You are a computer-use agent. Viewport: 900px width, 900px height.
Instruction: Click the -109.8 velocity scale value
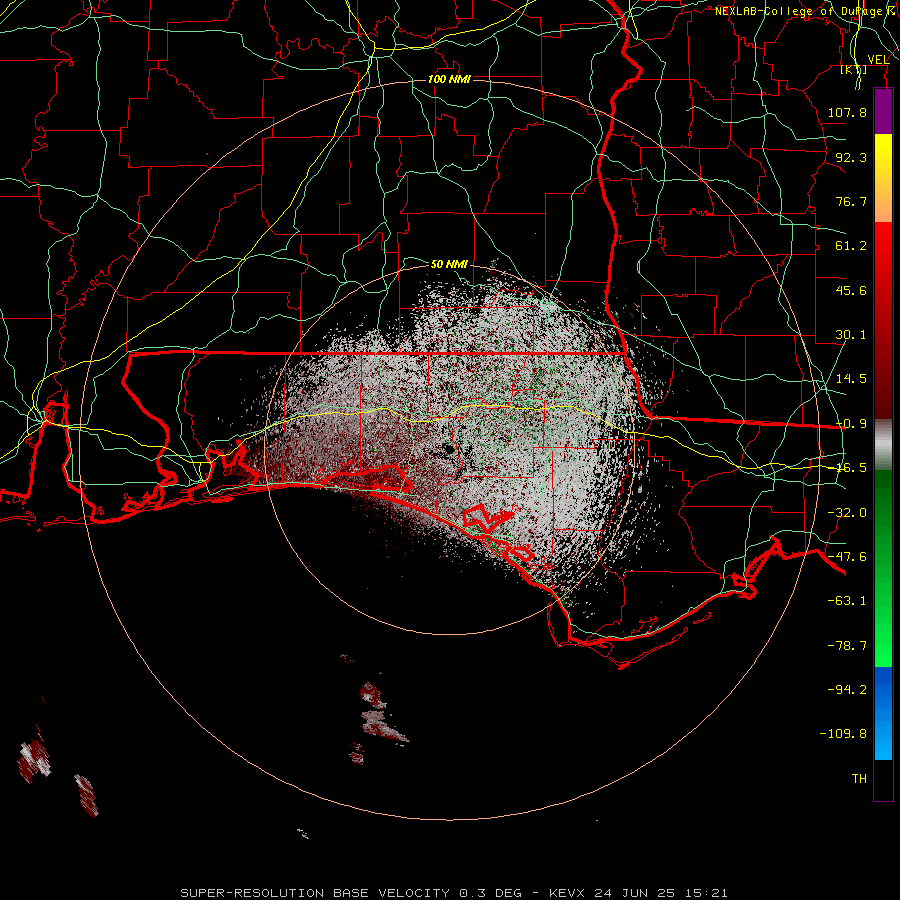click(x=843, y=734)
